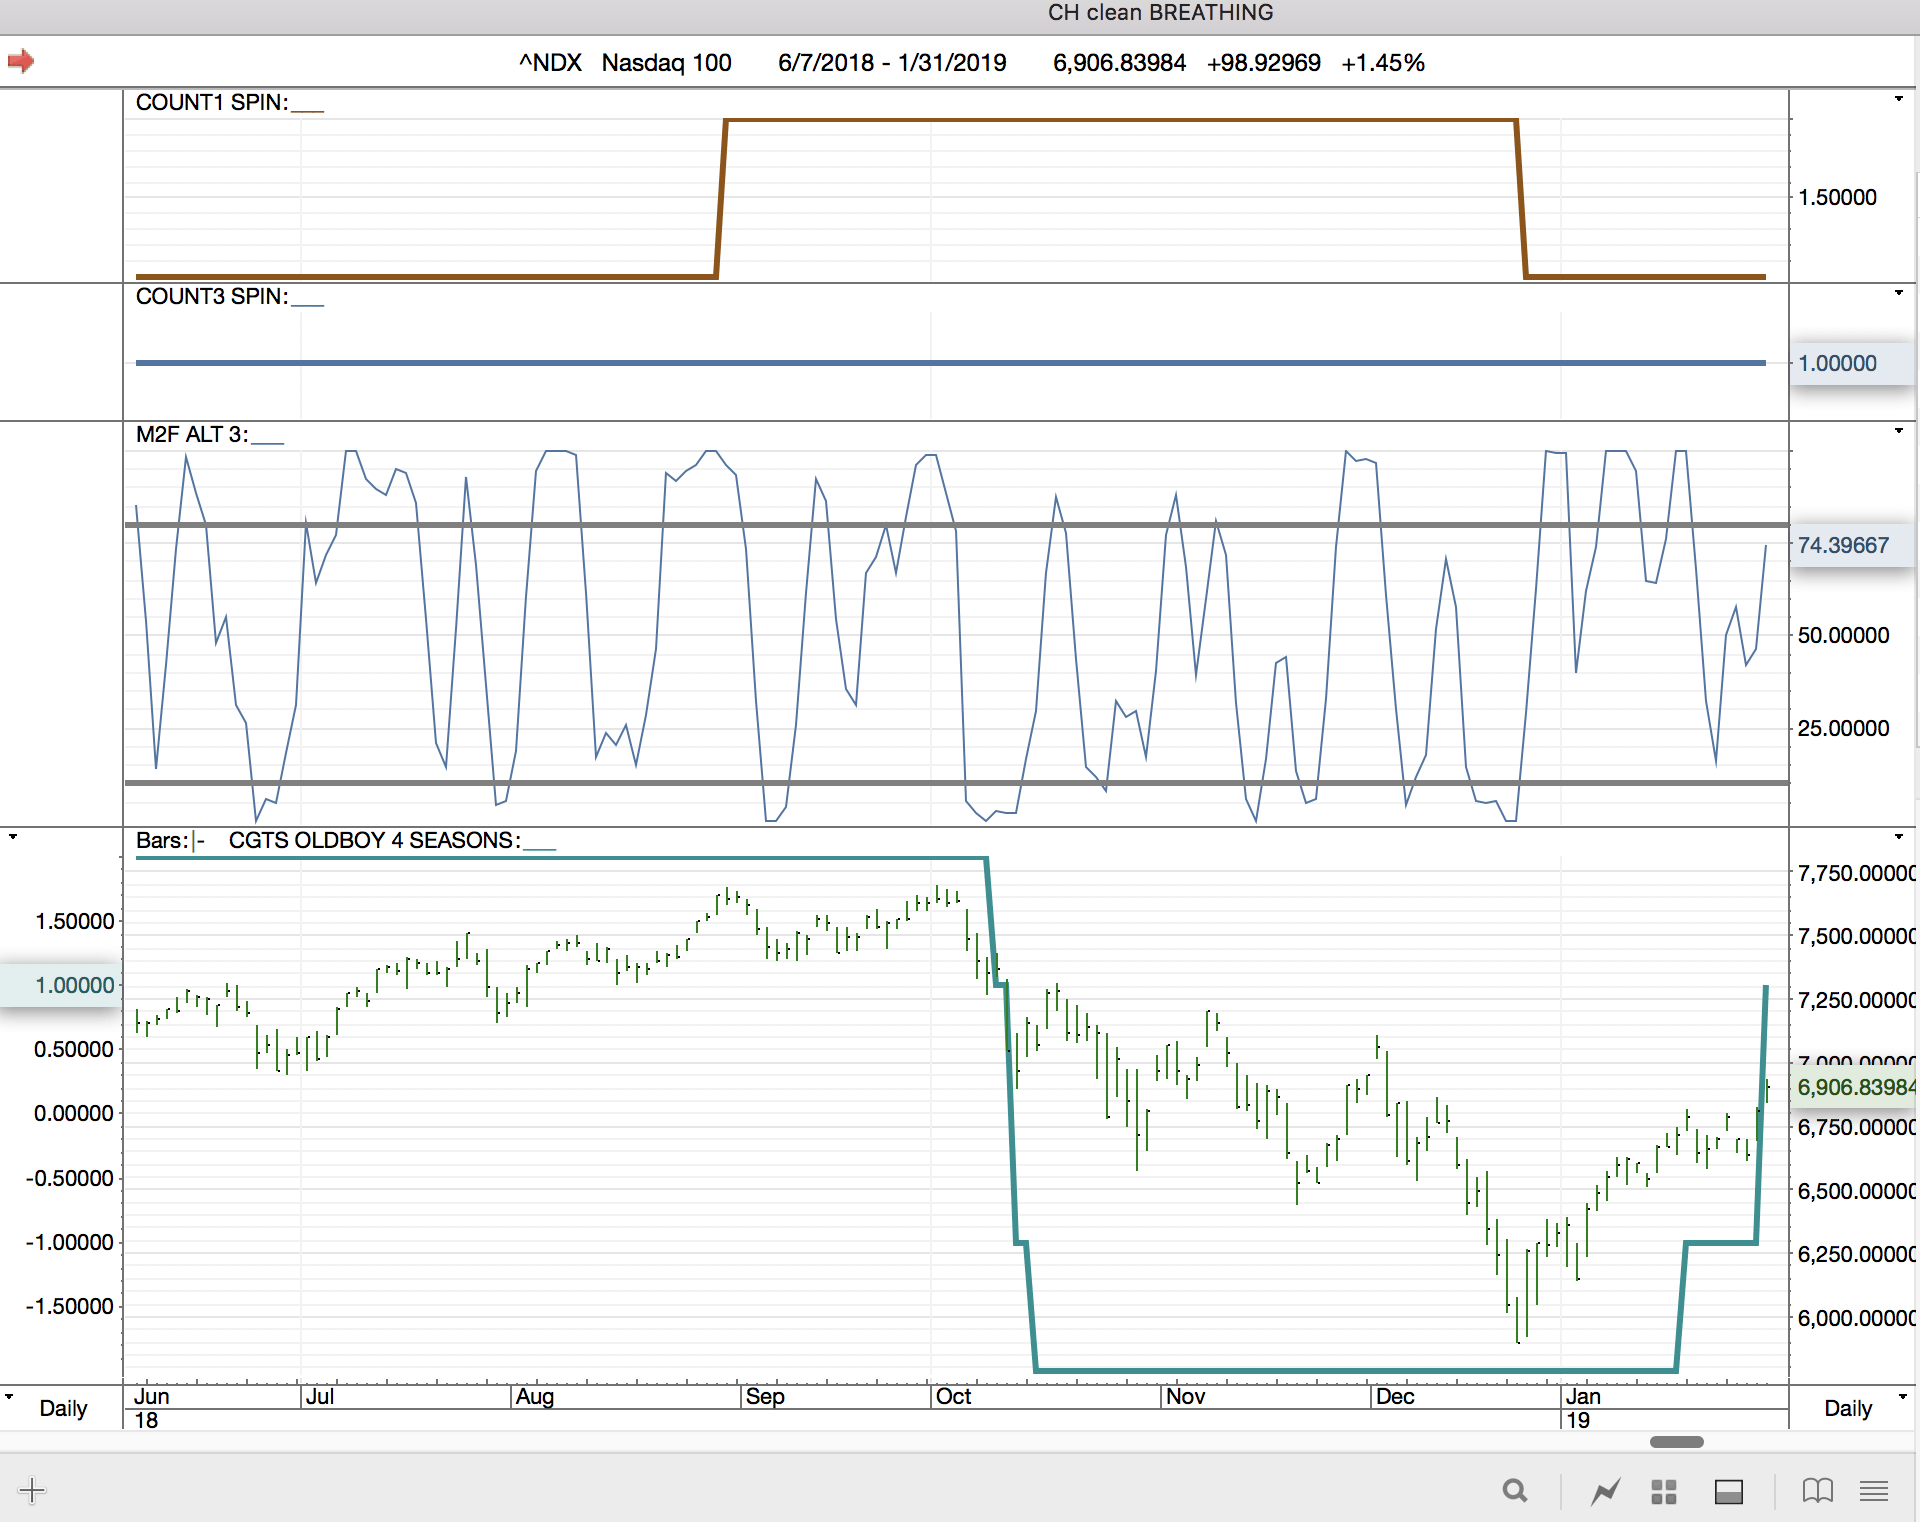The height and width of the screenshot is (1522, 1920).
Task: Open the right Daily periodicity menu
Action: pyautogui.click(x=1848, y=1408)
